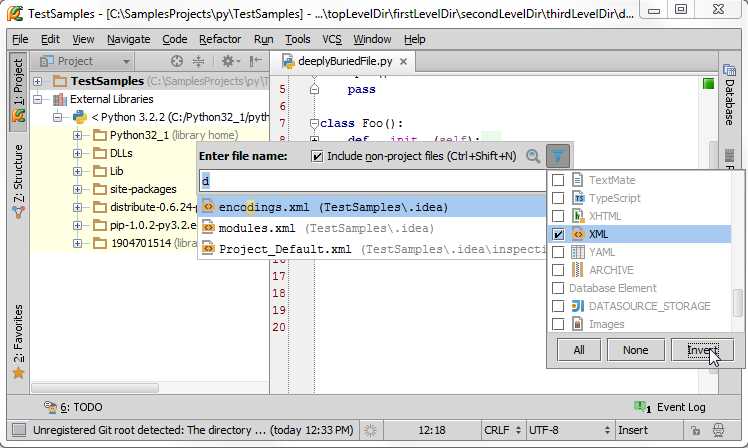Click the ARCHIVE file type icon
748x448 pixels.
click(x=578, y=270)
